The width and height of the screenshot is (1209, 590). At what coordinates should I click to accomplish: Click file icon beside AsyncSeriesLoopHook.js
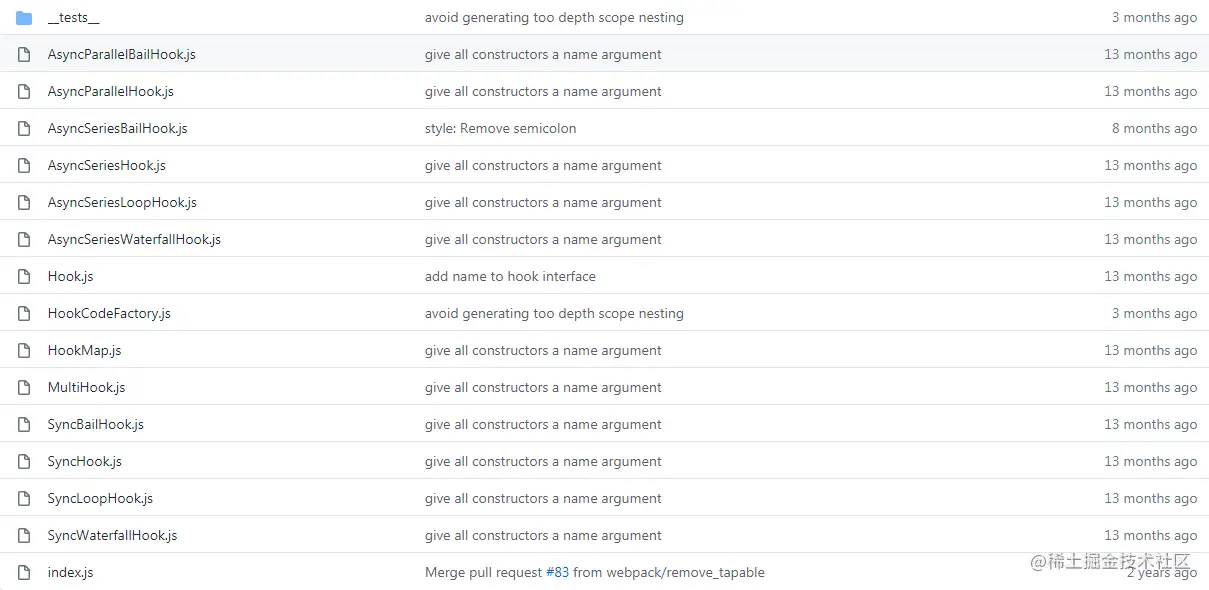pyautogui.click(x=24, y=203)
